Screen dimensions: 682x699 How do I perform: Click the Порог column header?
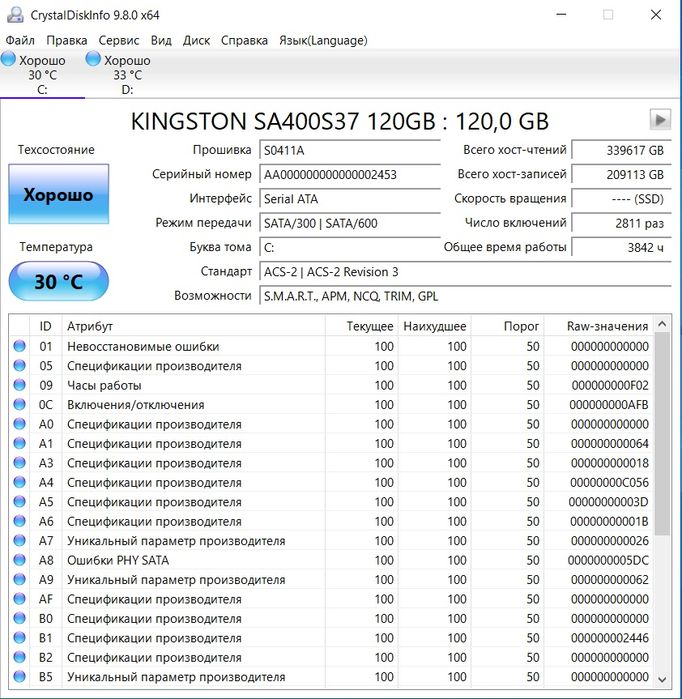[x=508, y=326]
